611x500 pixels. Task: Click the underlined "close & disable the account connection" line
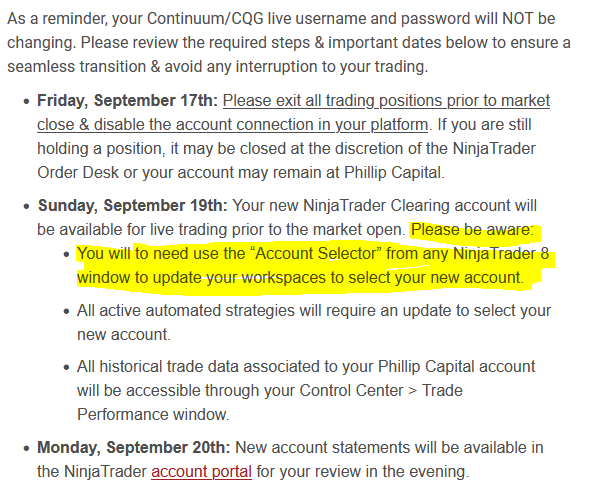pos(232,125)
